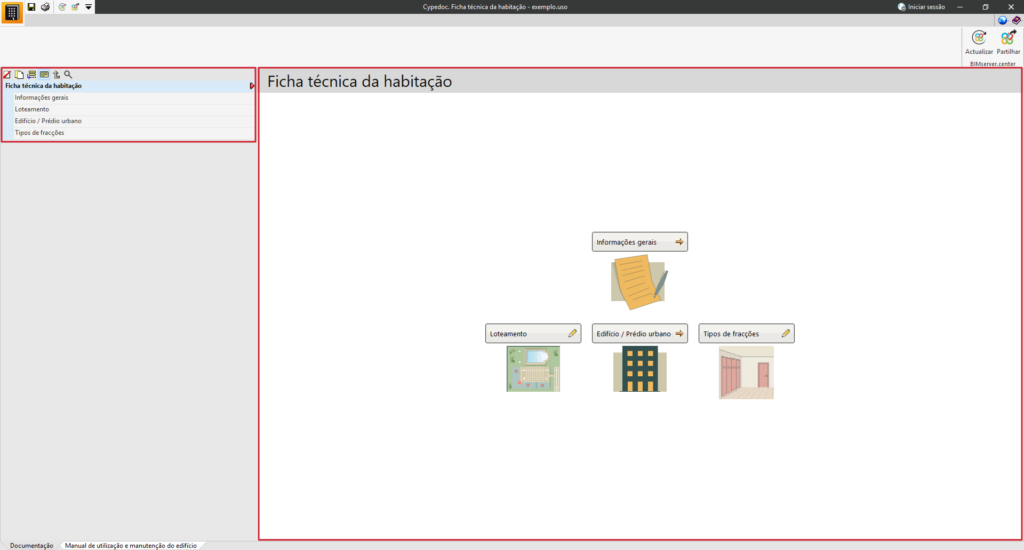Click the Ficha técnica da habitação page heading
This screenshot has width=1024, height=550.
coord(359,82)
